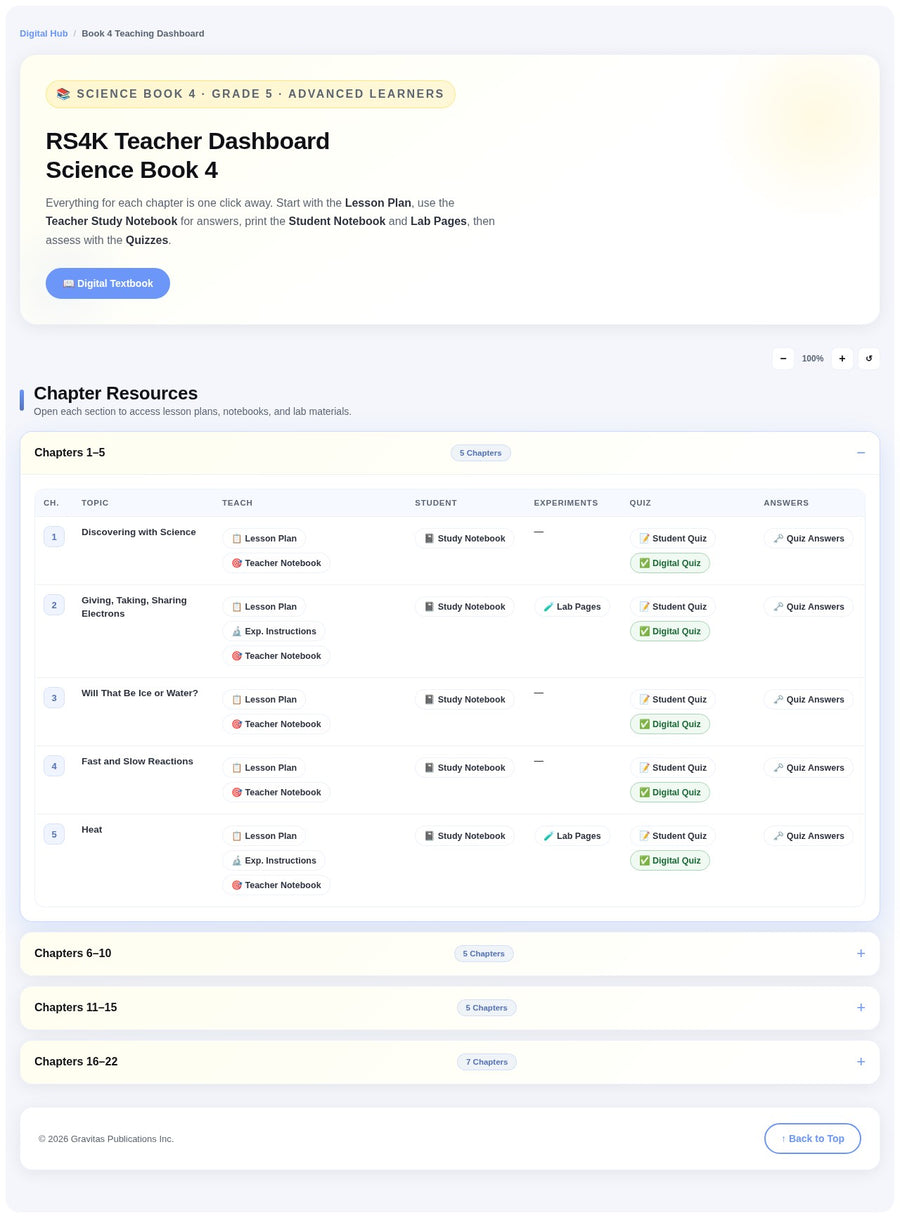
Task: Launch Digital Quiz for the Heat chapter
Action: 670,860
